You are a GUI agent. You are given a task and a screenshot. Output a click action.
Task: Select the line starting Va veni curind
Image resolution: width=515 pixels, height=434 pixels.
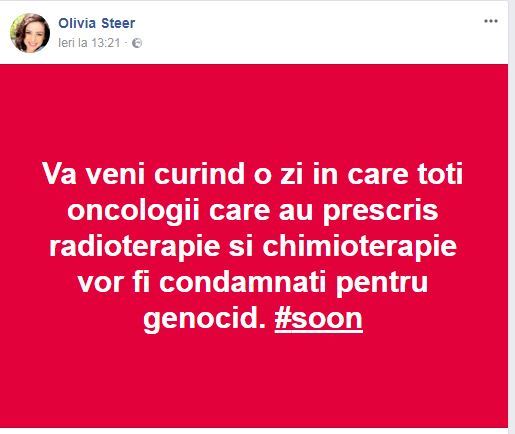253,174
